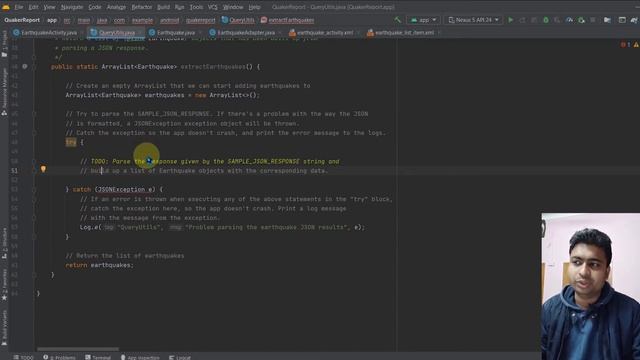Click the extractEarthquakes method breadcrumb
This screenshot has width=640, height=360.
coord(287,20)
